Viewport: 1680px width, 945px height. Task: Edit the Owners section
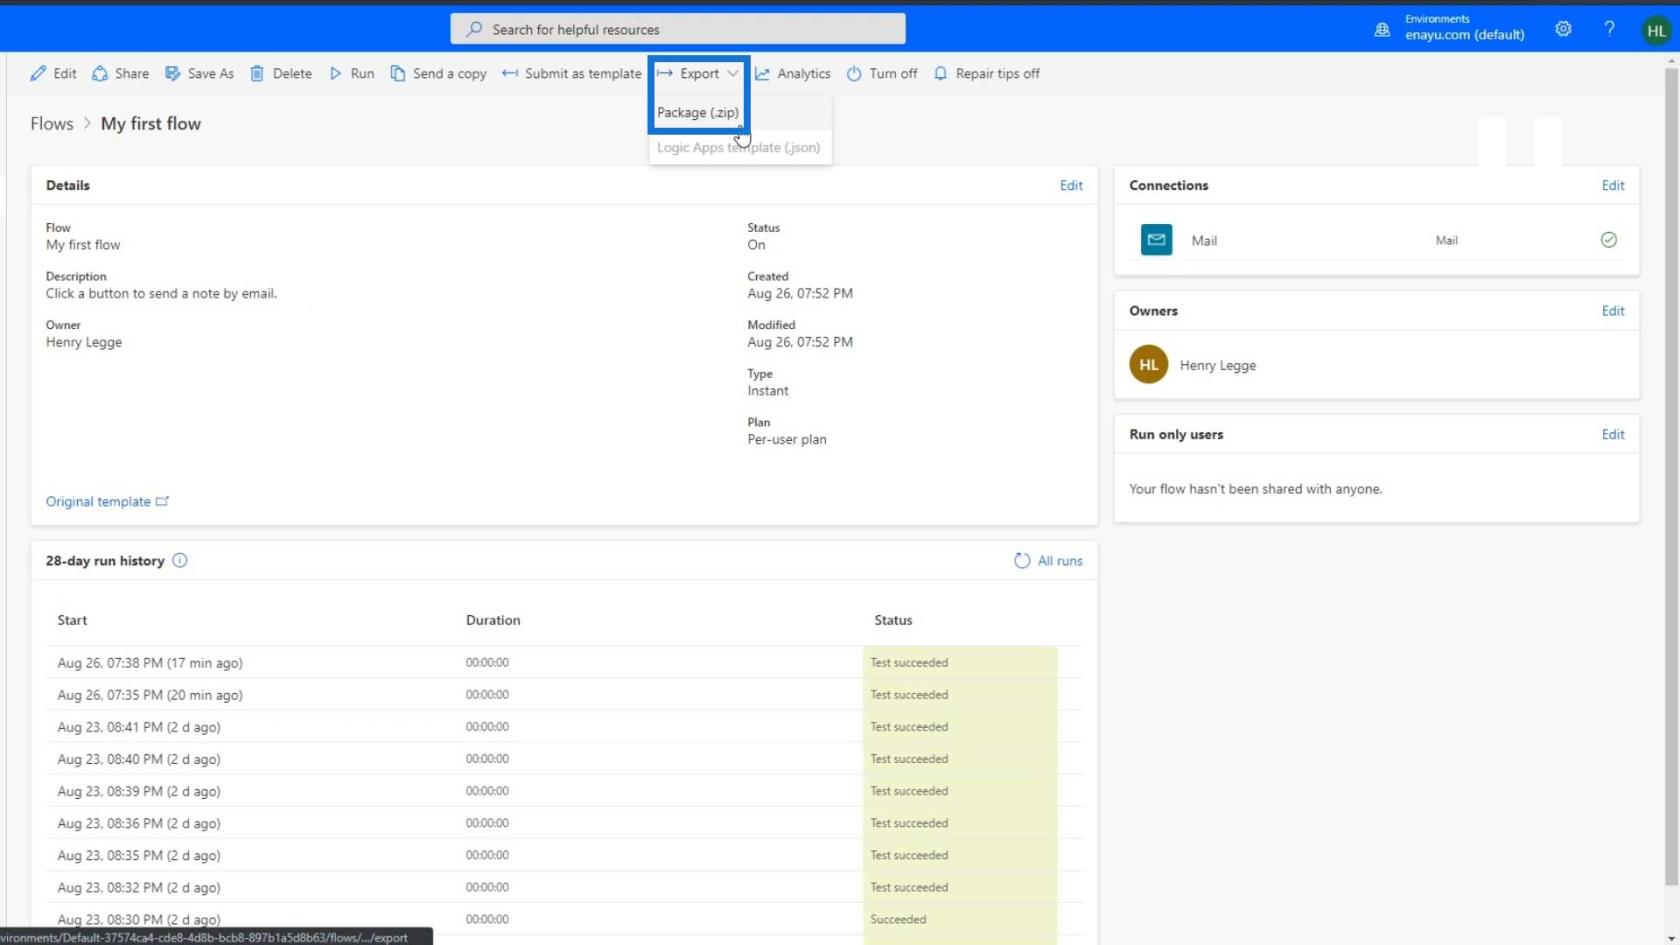(1612, 311)
